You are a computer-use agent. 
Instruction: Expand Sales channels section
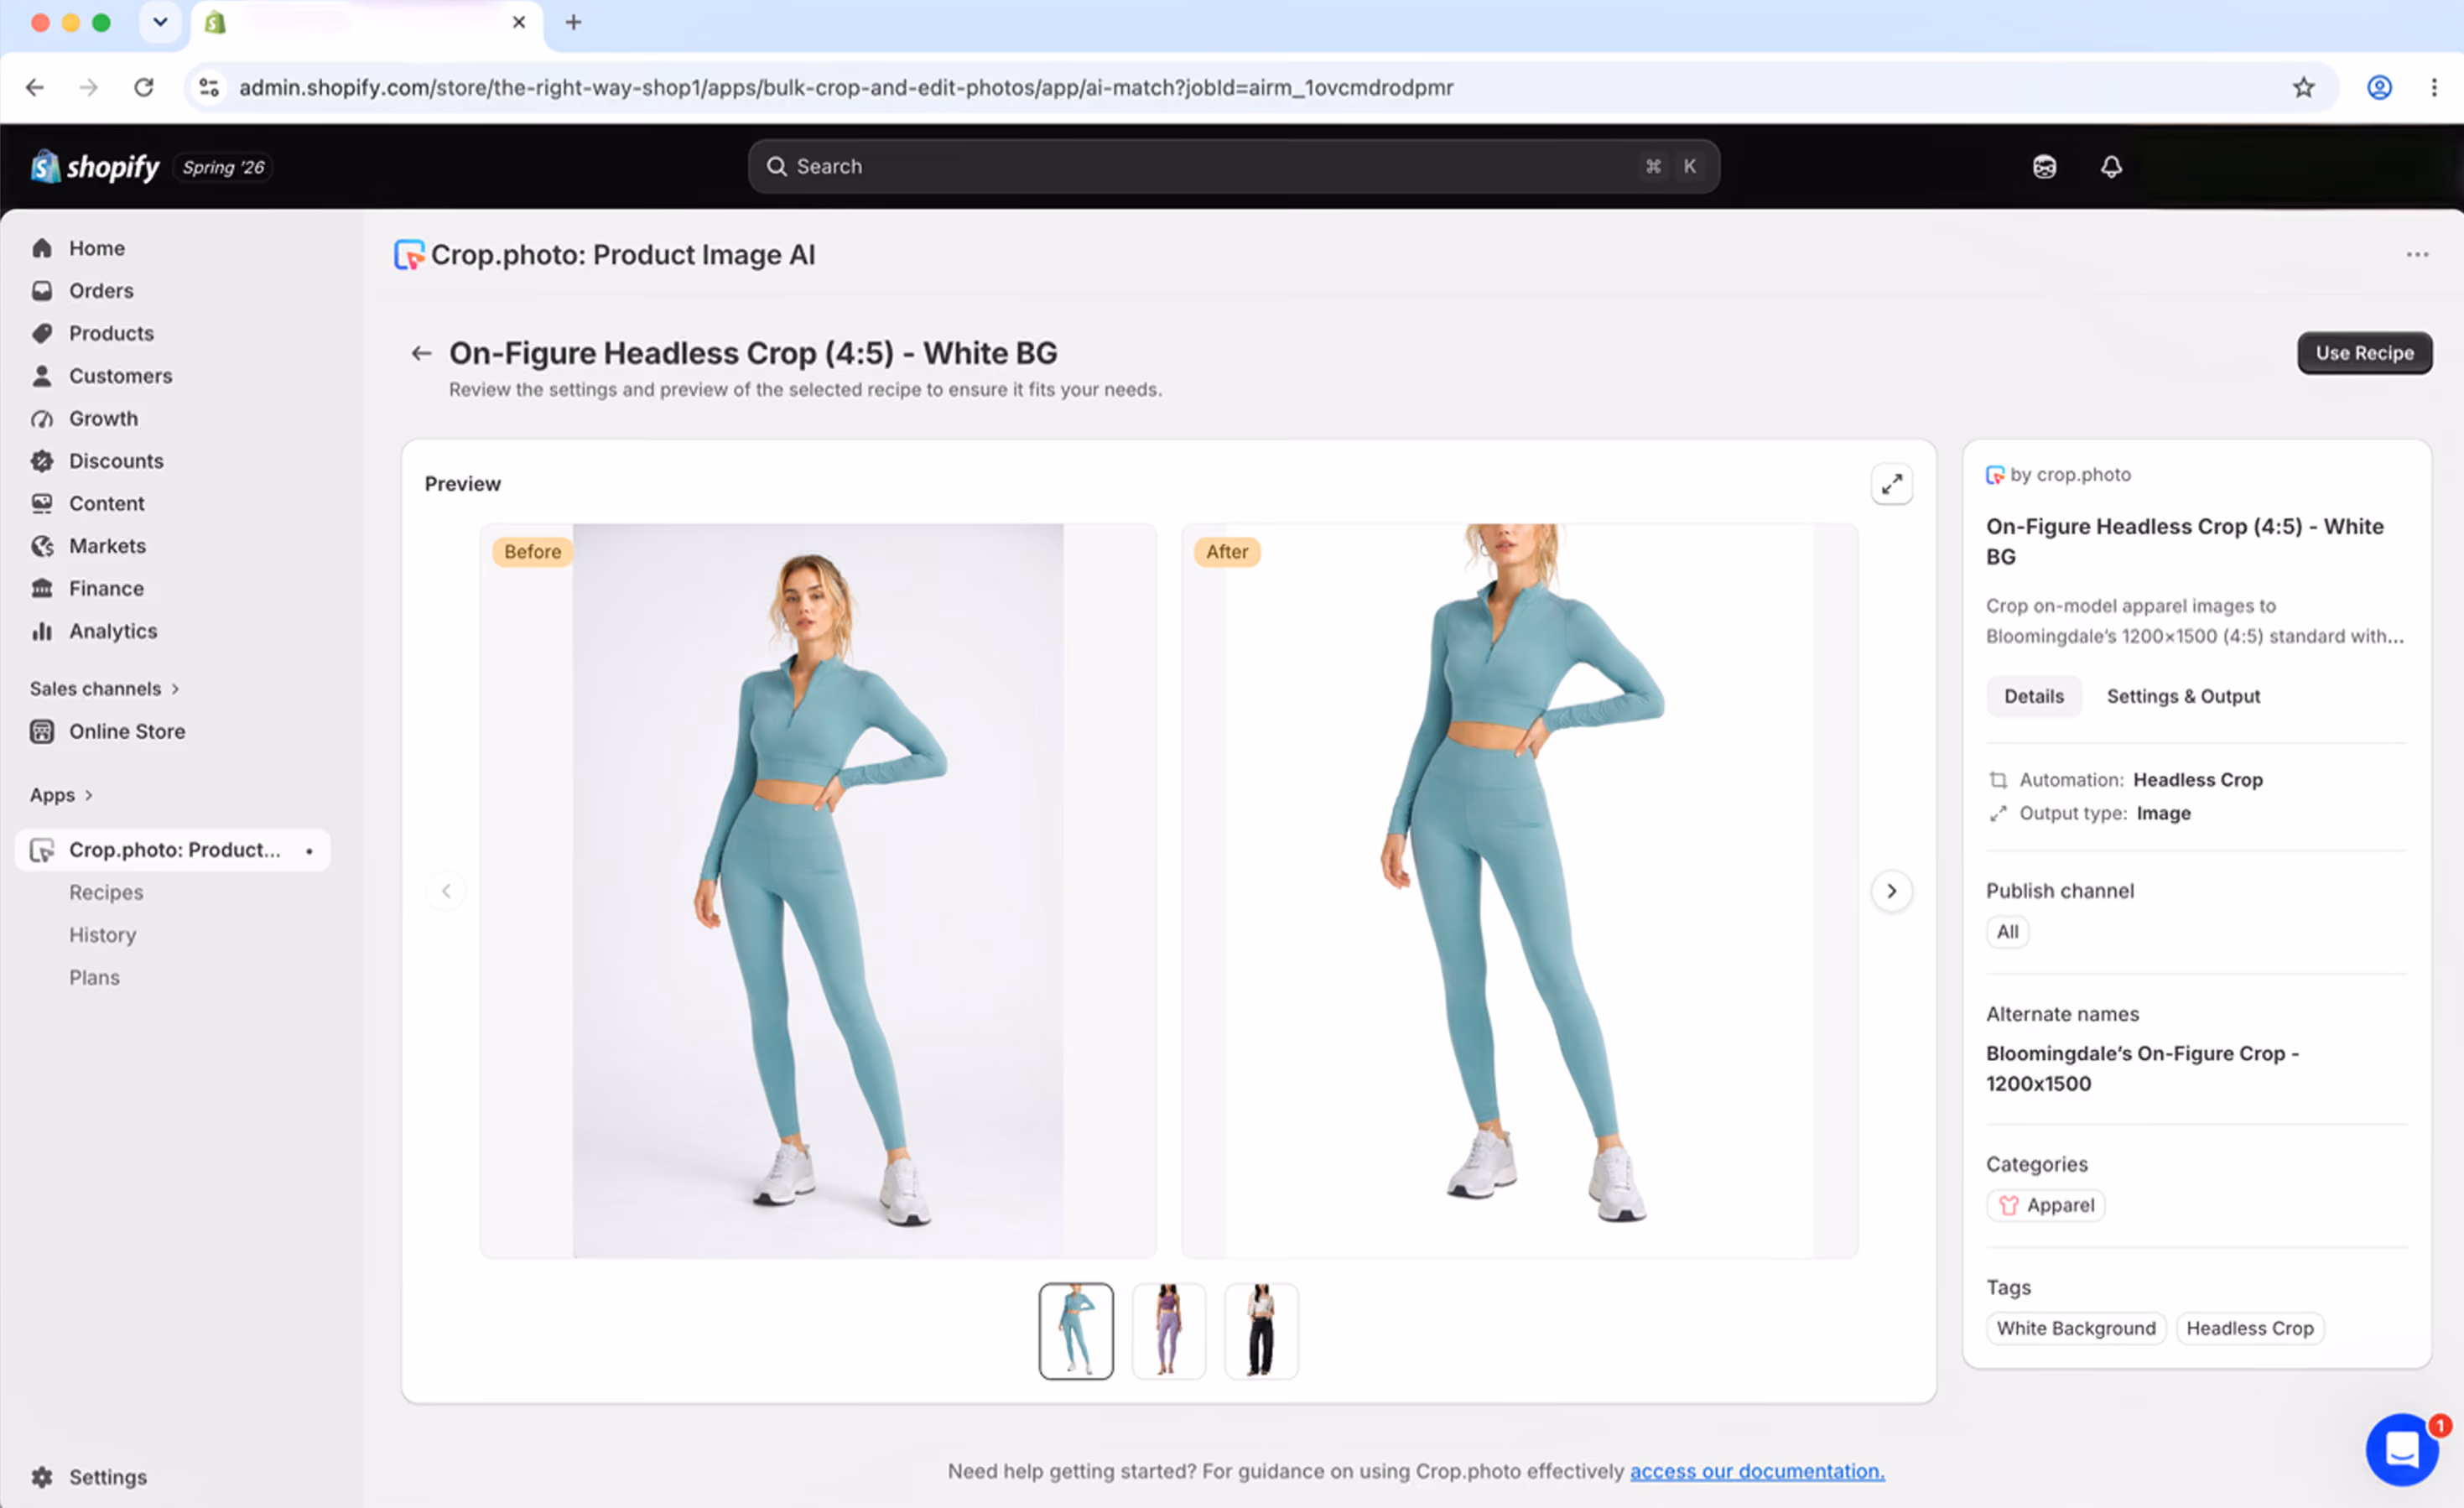104,688
